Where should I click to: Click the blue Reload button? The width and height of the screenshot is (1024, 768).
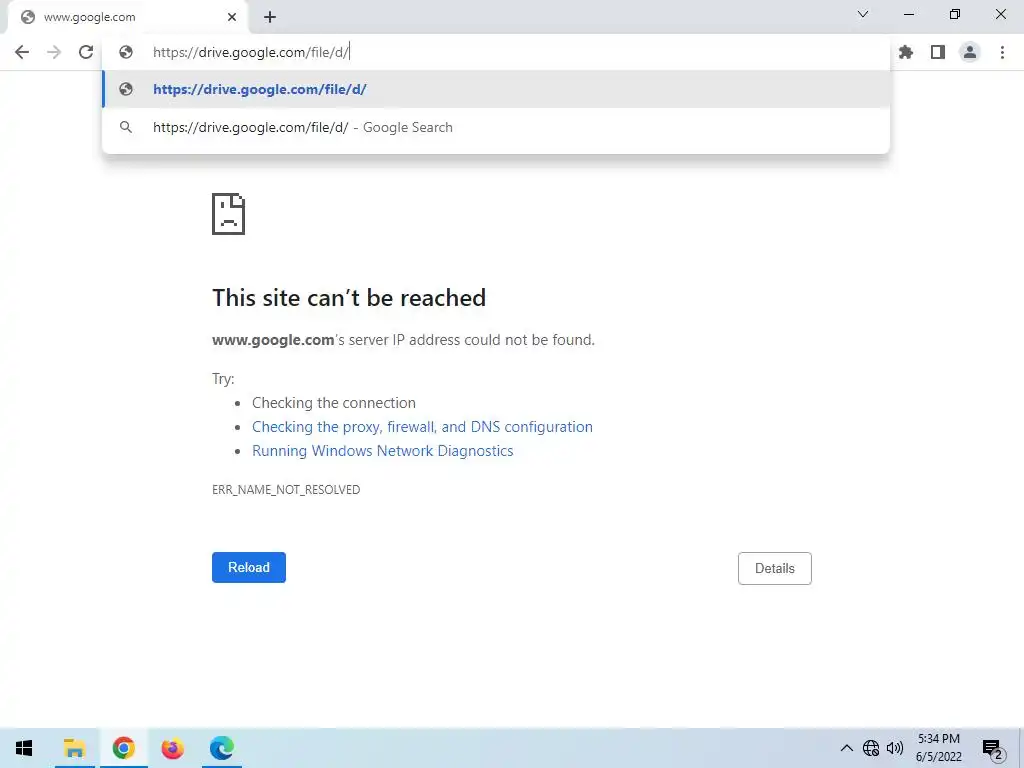pyautogui.click(x=249, y=568)
